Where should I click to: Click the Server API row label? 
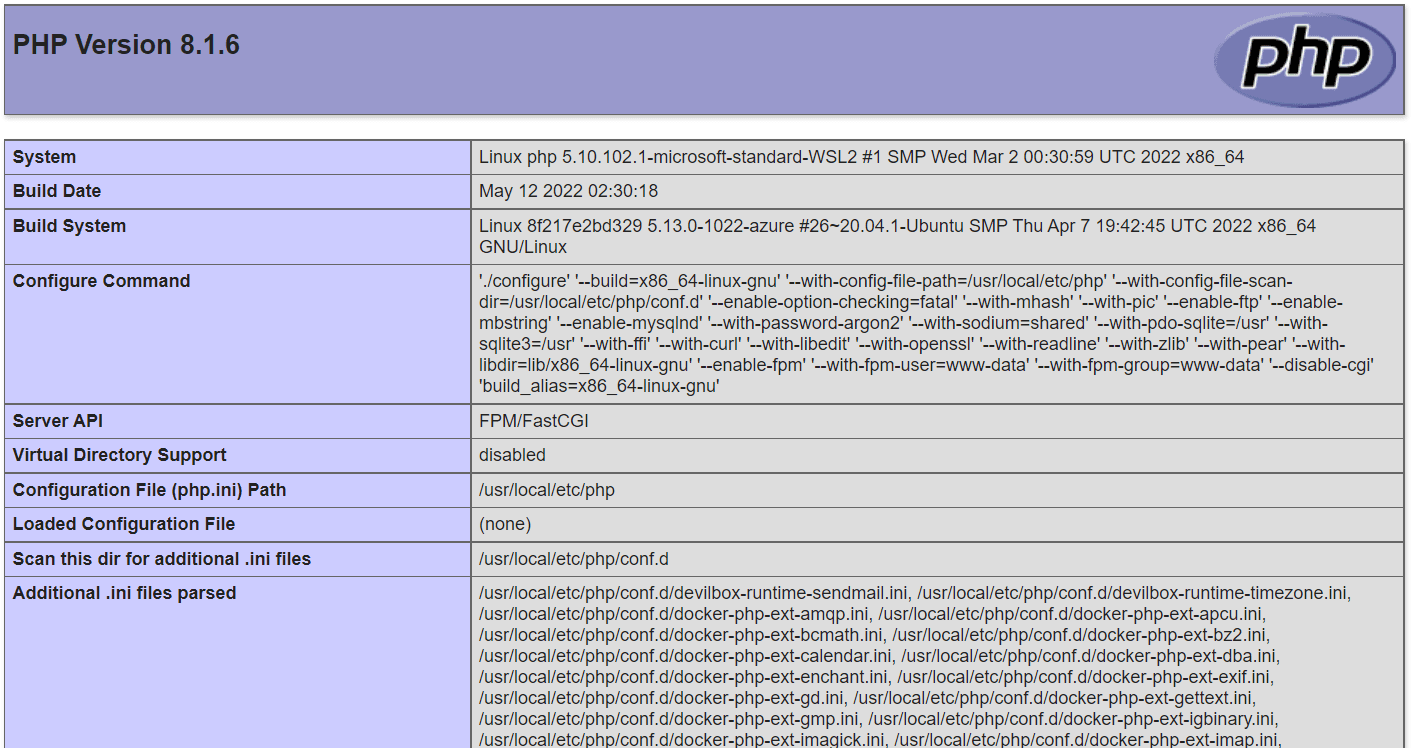point(57,421)
